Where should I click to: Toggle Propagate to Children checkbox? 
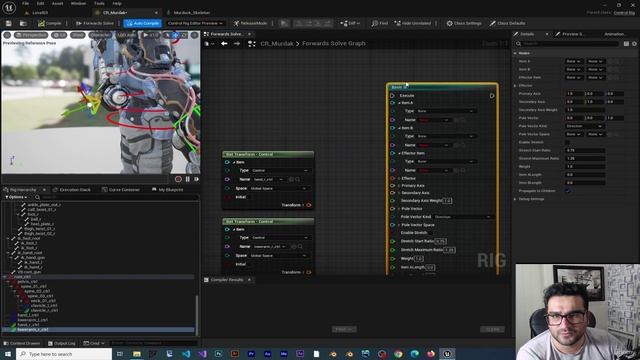coord(567,191)
